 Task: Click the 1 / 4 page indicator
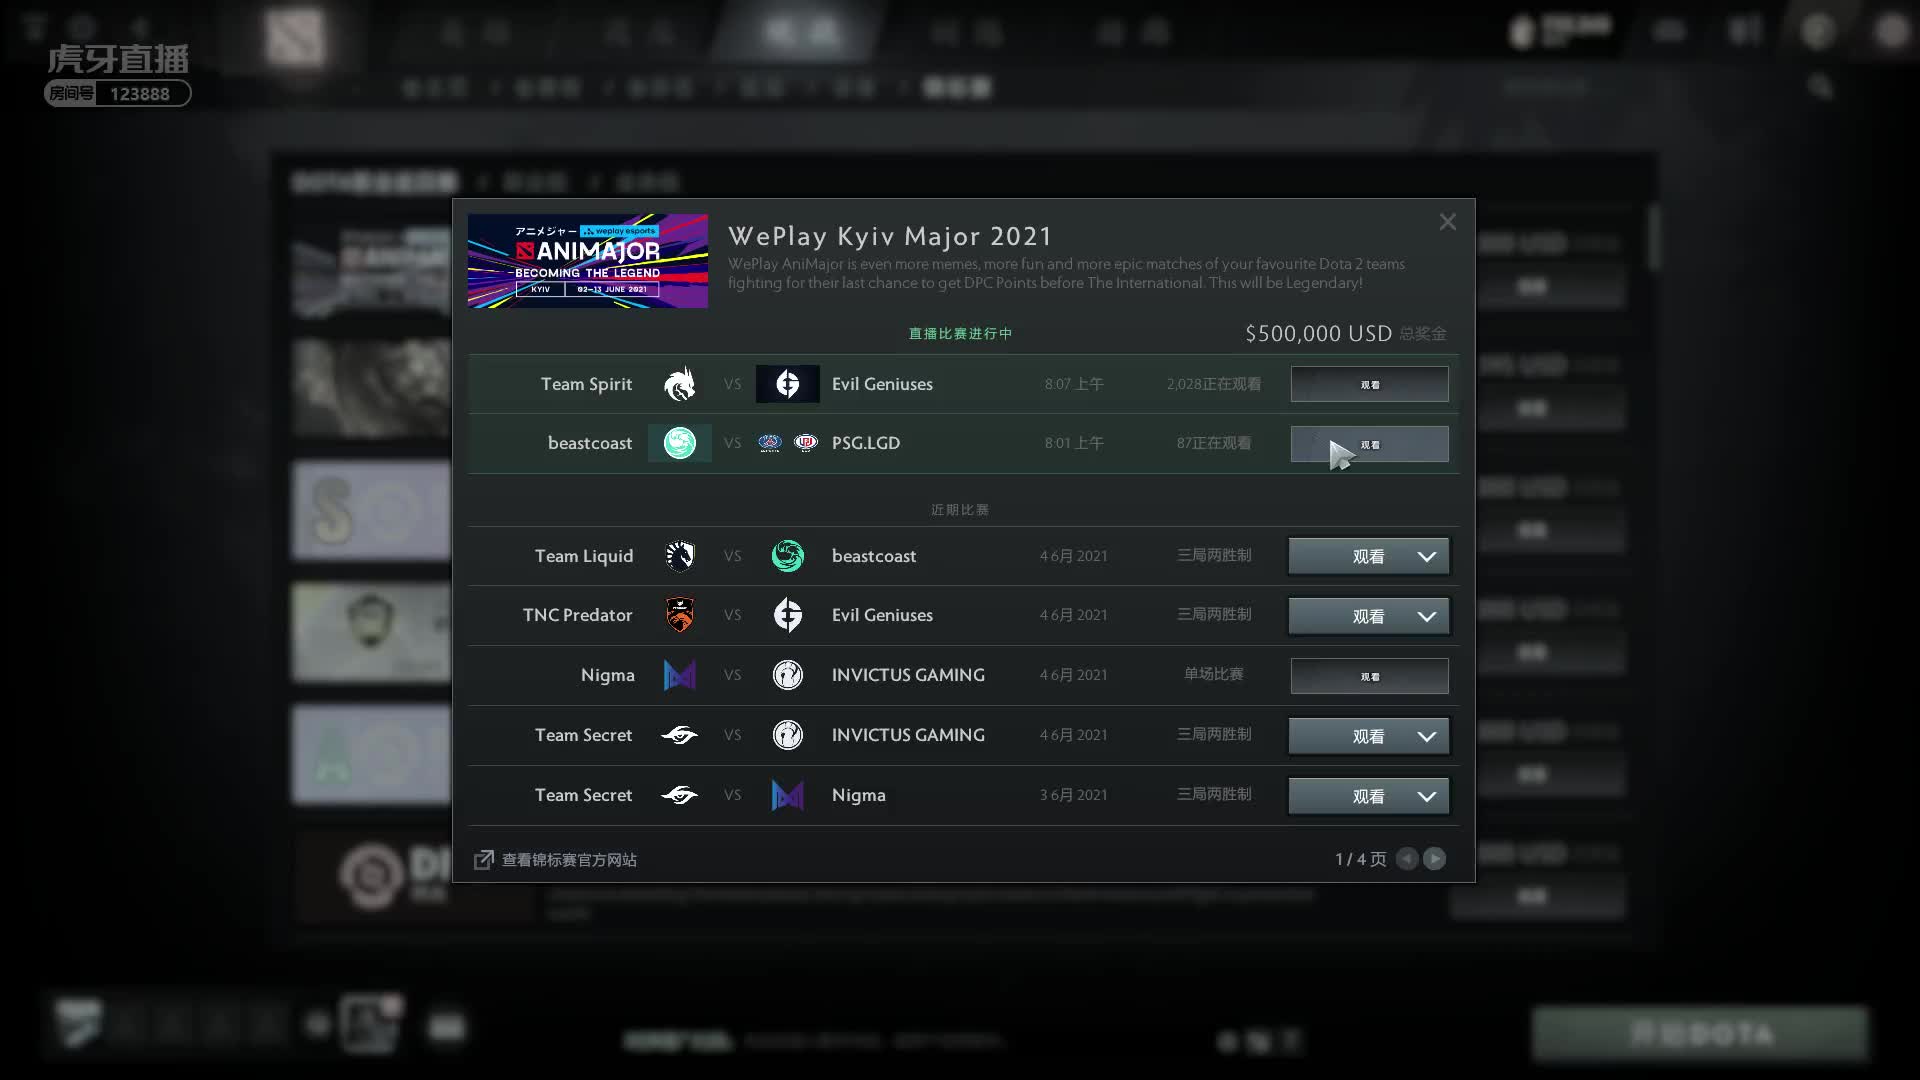(x=1361, y=859)
